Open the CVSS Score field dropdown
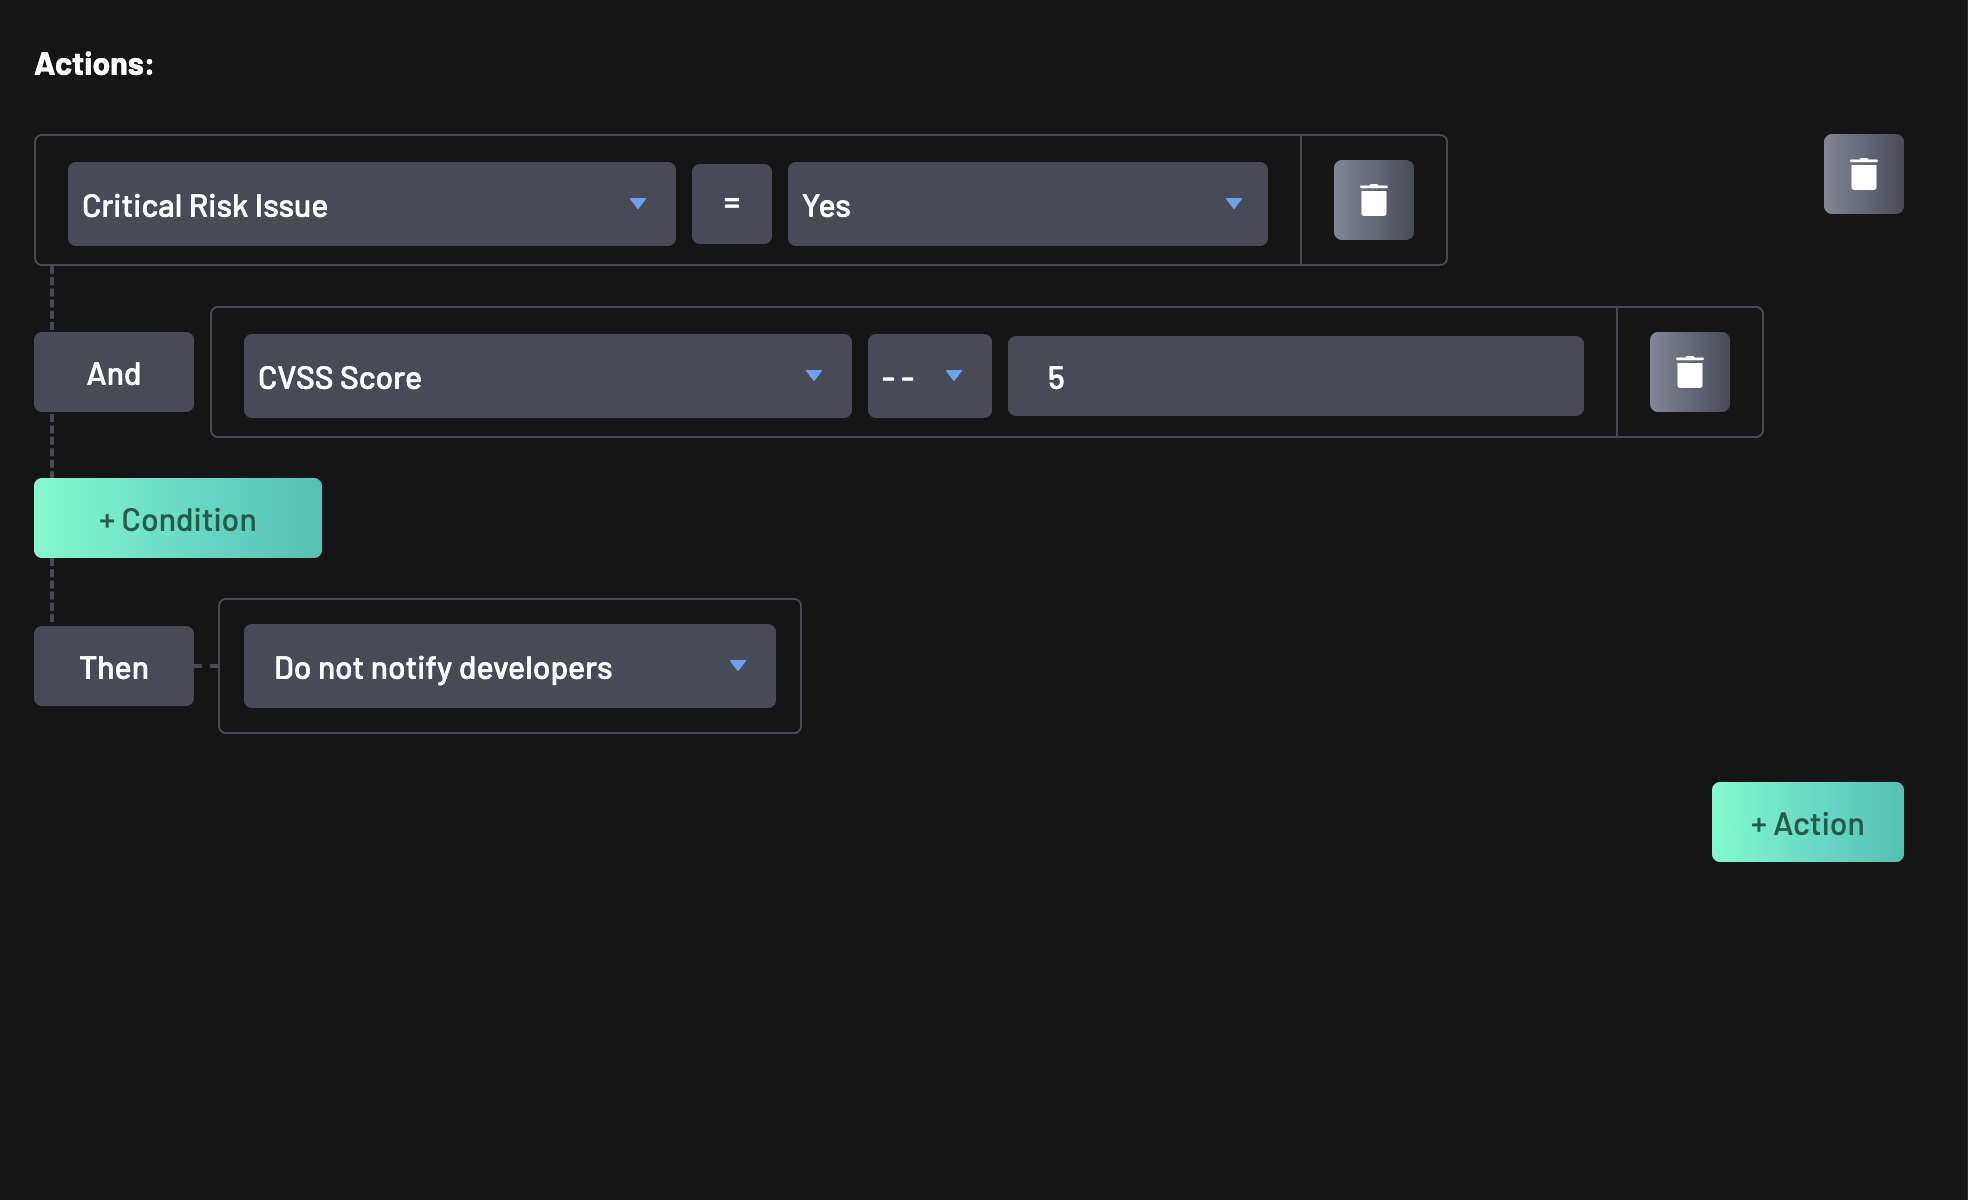The image size is (1968, 1200). click(546, 376)
